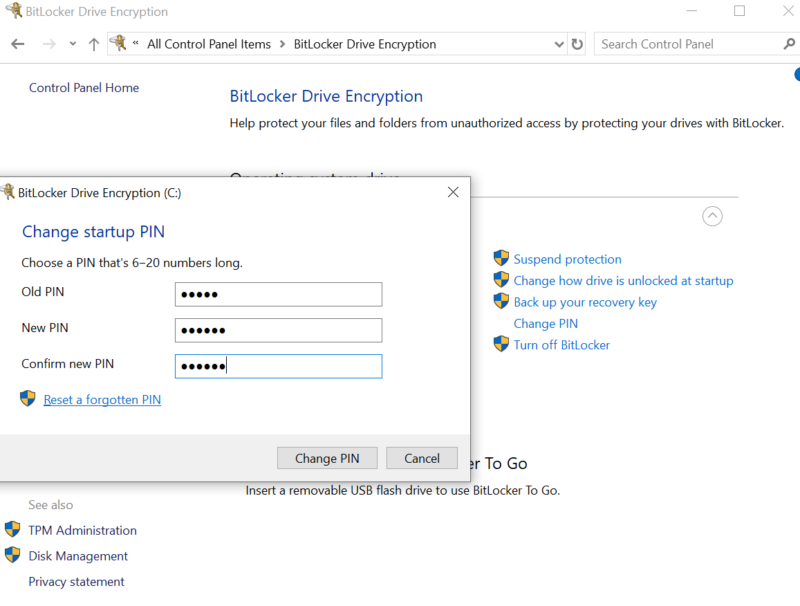The width and height of the screenshot is (800, 606).
Task: Focus the Old PIN input field
Action: (278, 294)
